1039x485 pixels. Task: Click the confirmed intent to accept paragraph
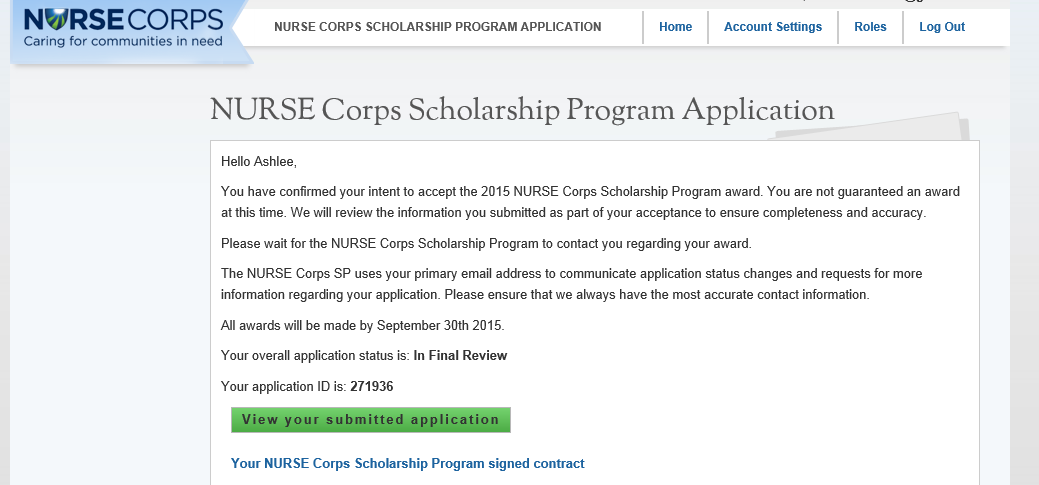coord(590,201)
